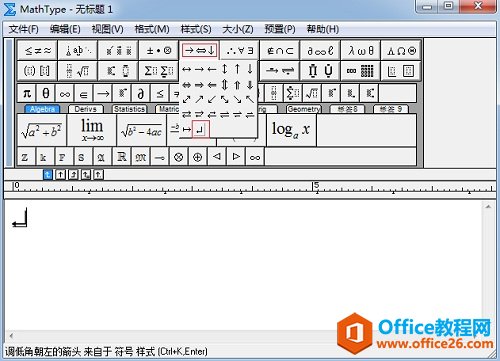
Task: Open the 视图(V) menu
Action: (107, 29)
